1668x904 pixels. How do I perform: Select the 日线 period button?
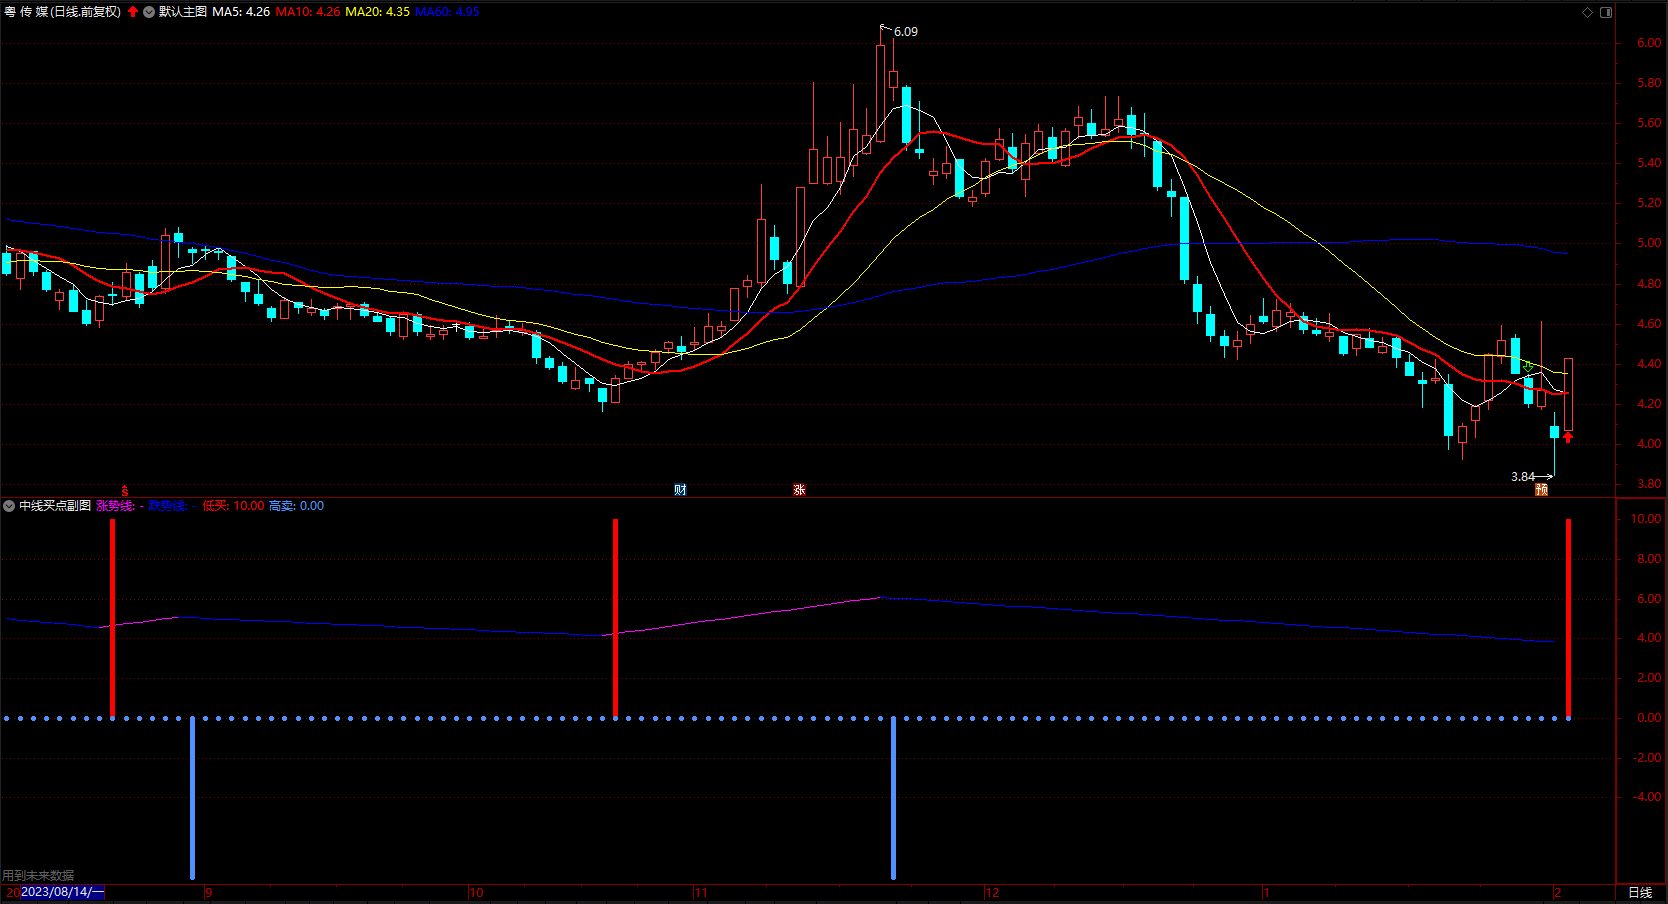1640,893
